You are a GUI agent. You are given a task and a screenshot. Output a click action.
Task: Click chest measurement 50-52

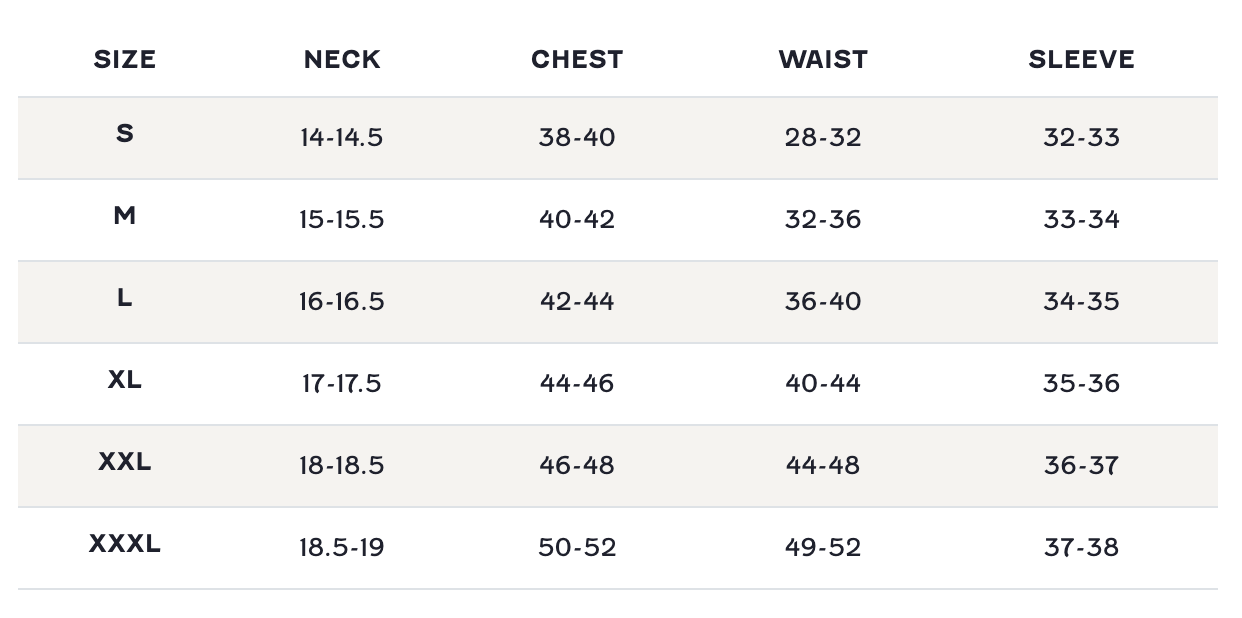pyautogui.click(x=577, y=548)
